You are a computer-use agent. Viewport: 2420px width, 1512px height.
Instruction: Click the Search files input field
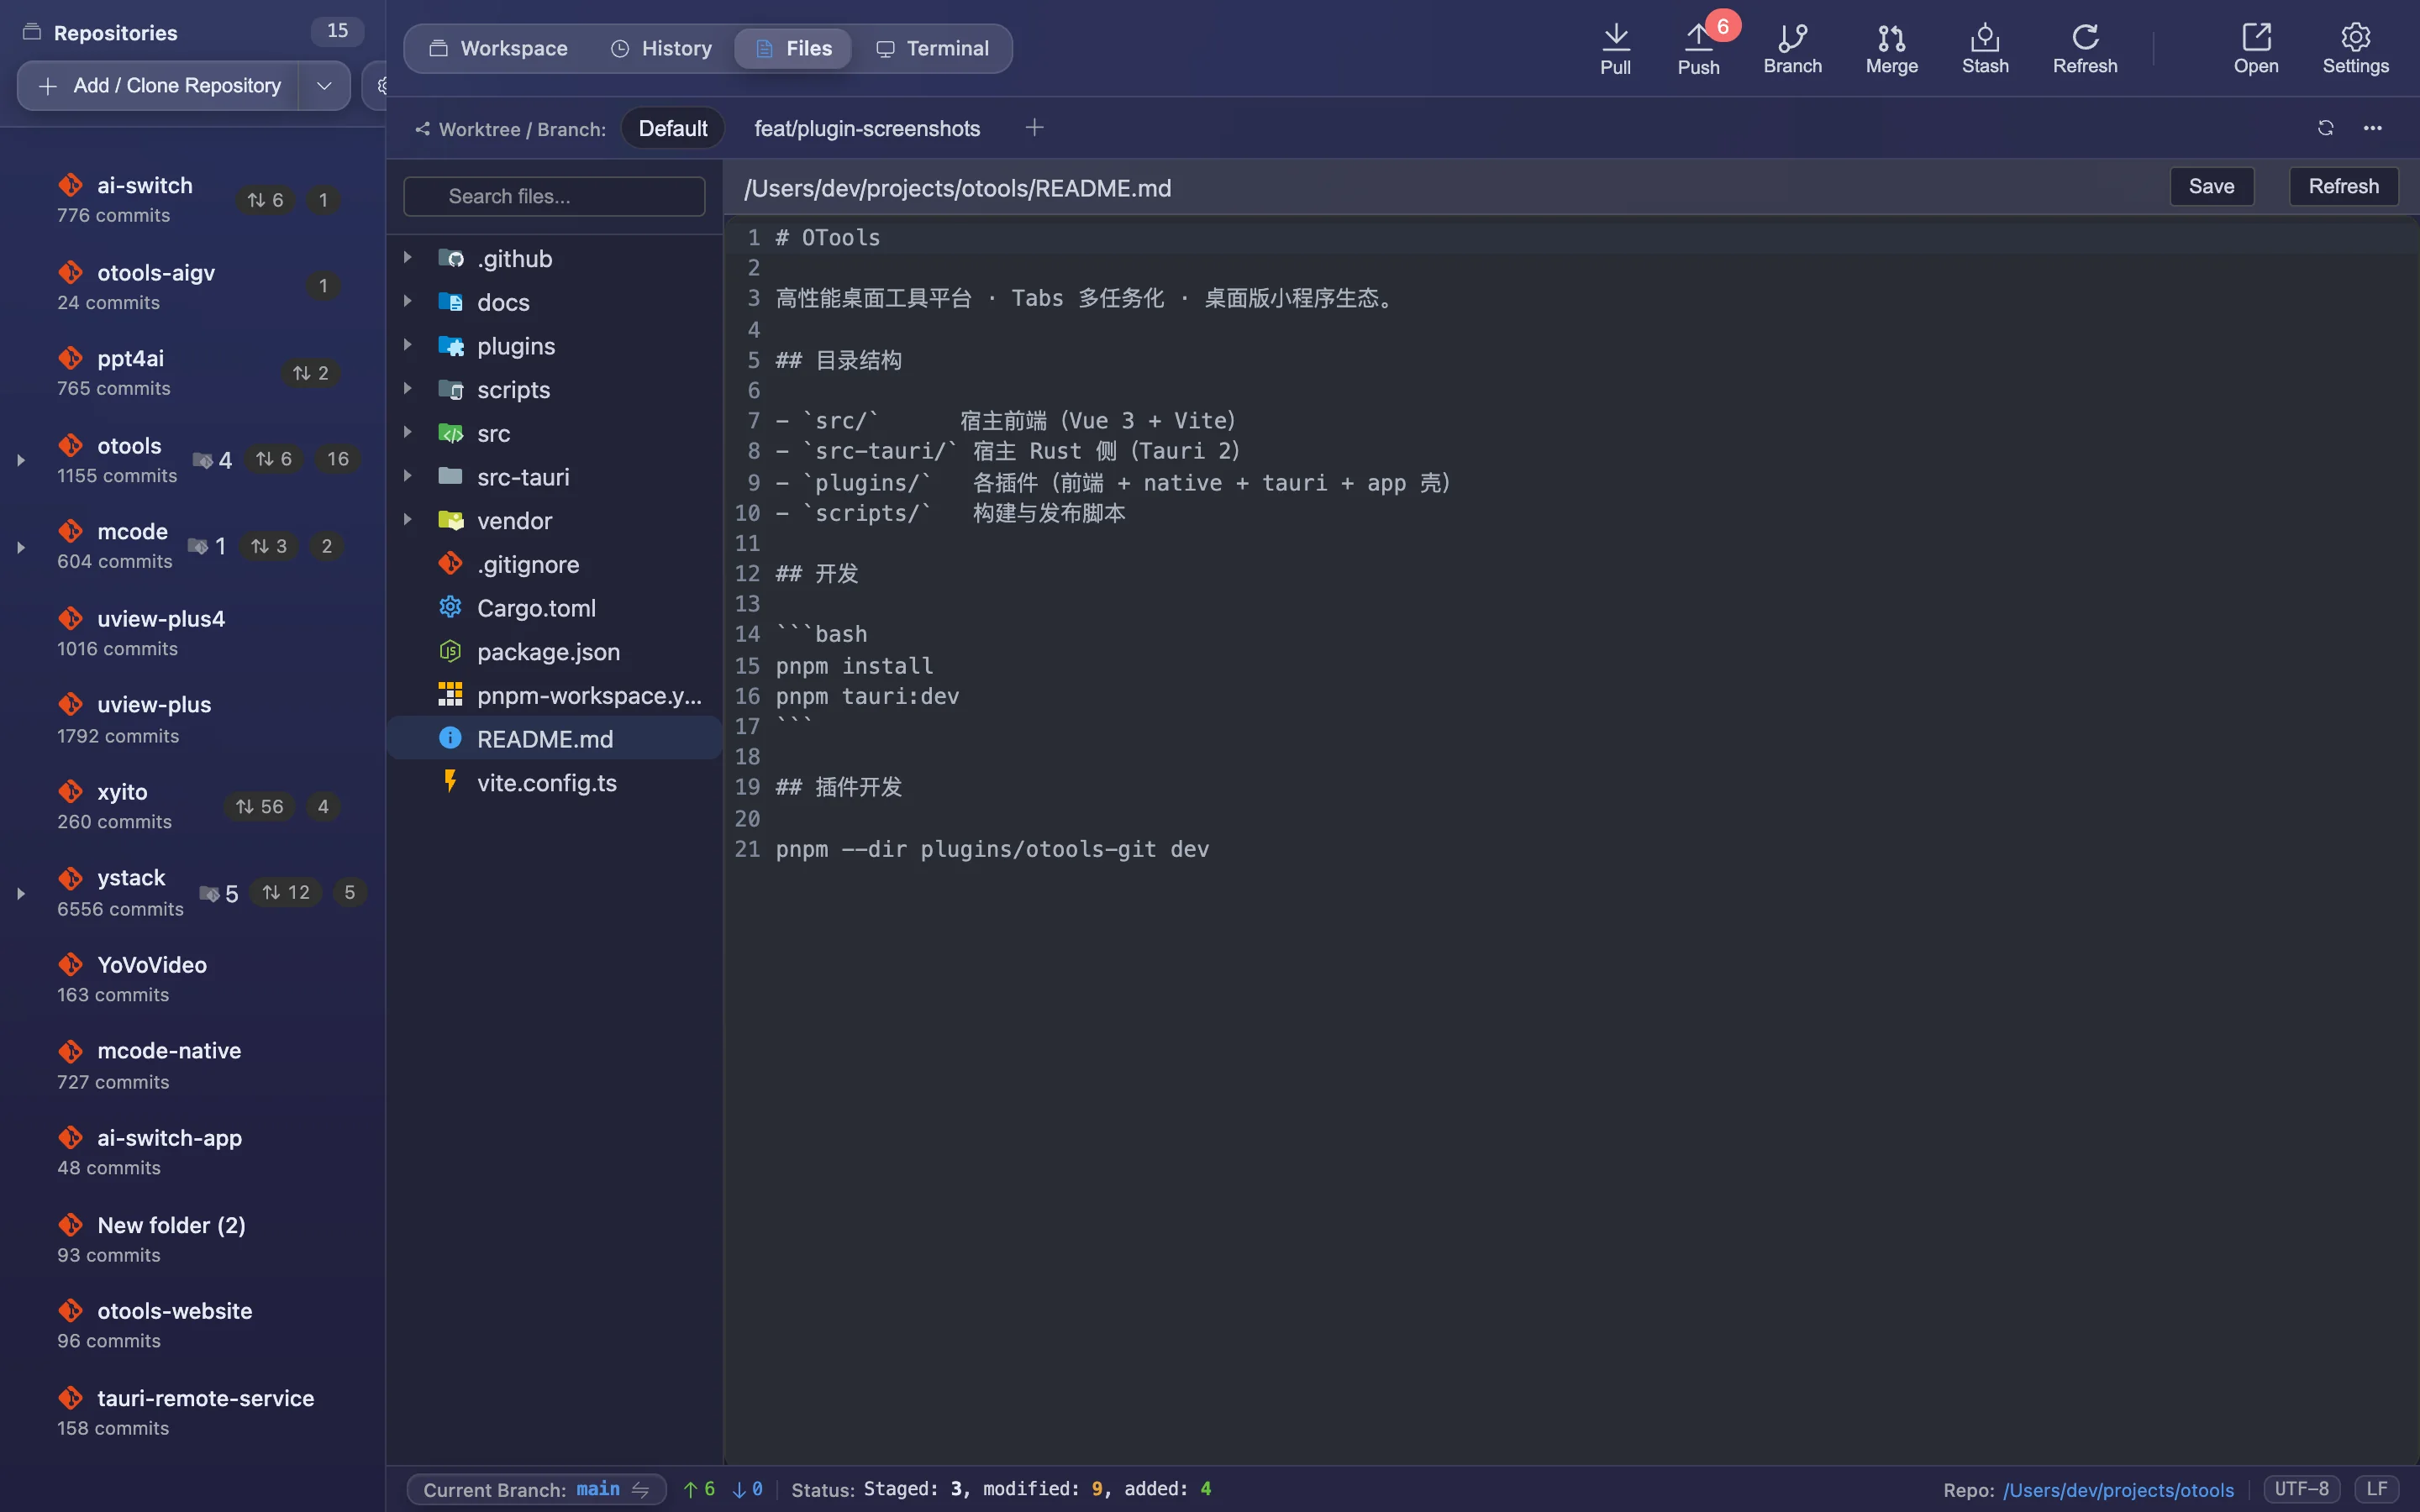pos(554,196)
